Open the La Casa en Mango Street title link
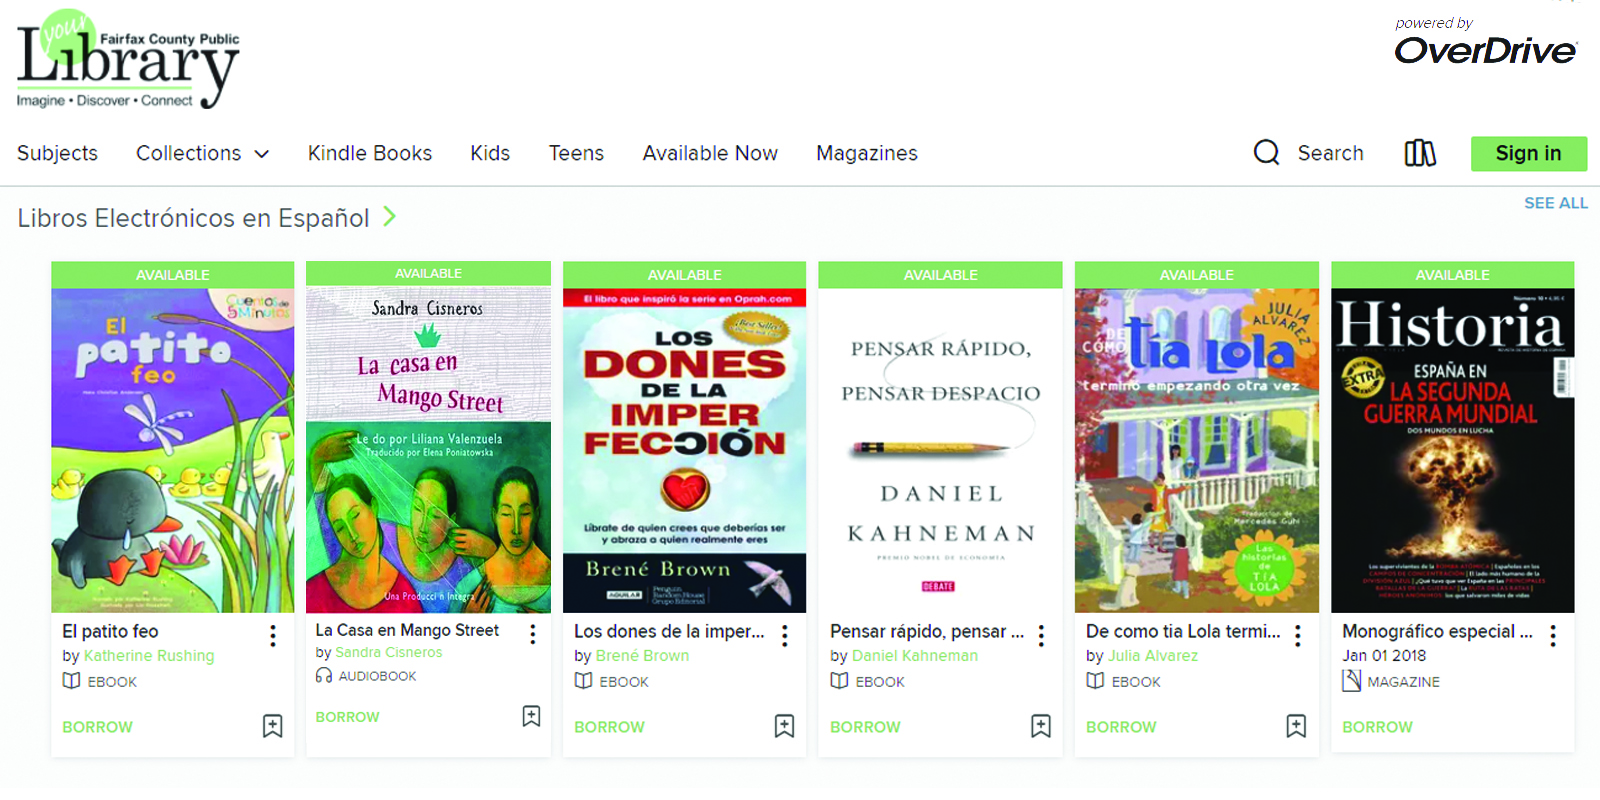1600x800 pixels. [407, 630]
